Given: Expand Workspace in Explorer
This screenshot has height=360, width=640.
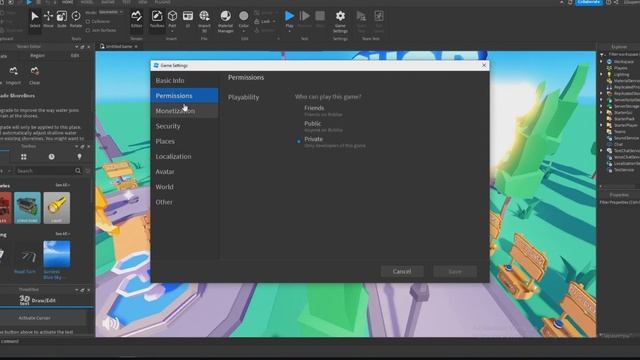Looking at the screenshot, I should tap(601, 62).
